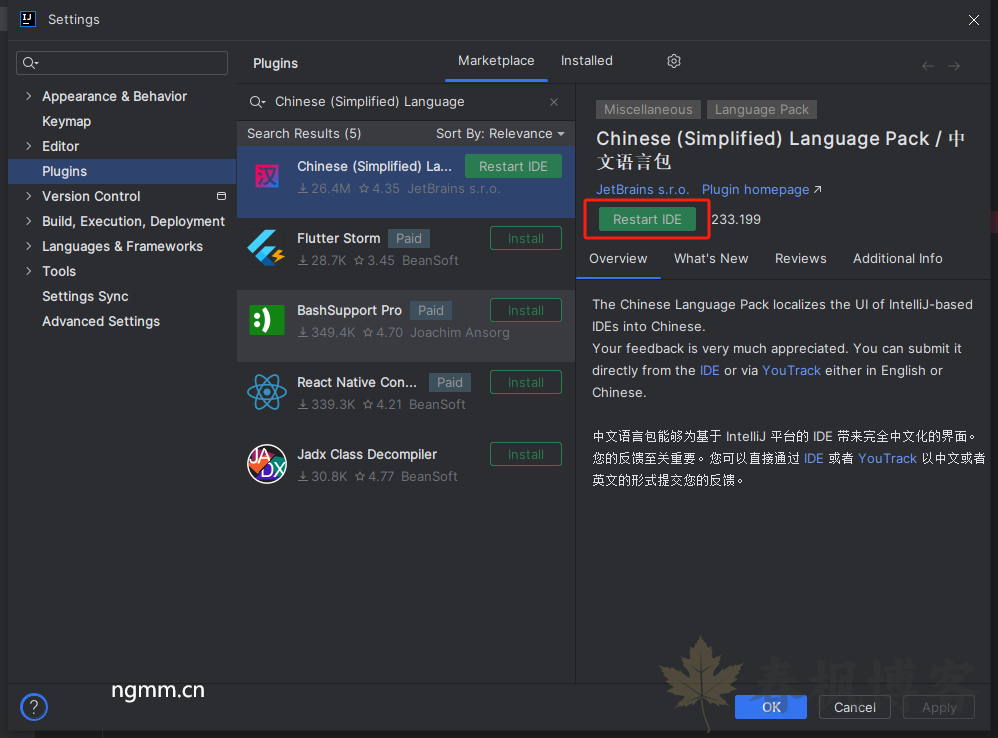The width and height of the screenshot is (998, 738).
Task: Install the React Native Console plugin
Action: [526, 382]
